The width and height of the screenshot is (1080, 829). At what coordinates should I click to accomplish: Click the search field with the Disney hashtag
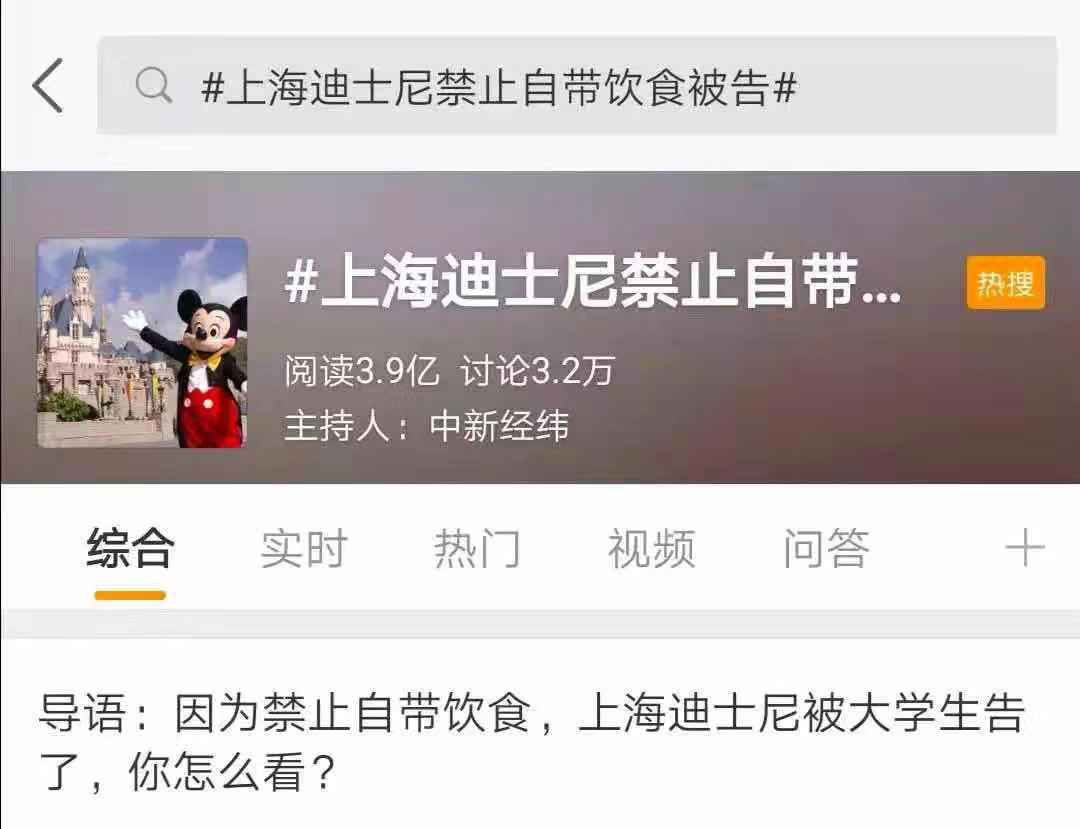coord(577,85)
